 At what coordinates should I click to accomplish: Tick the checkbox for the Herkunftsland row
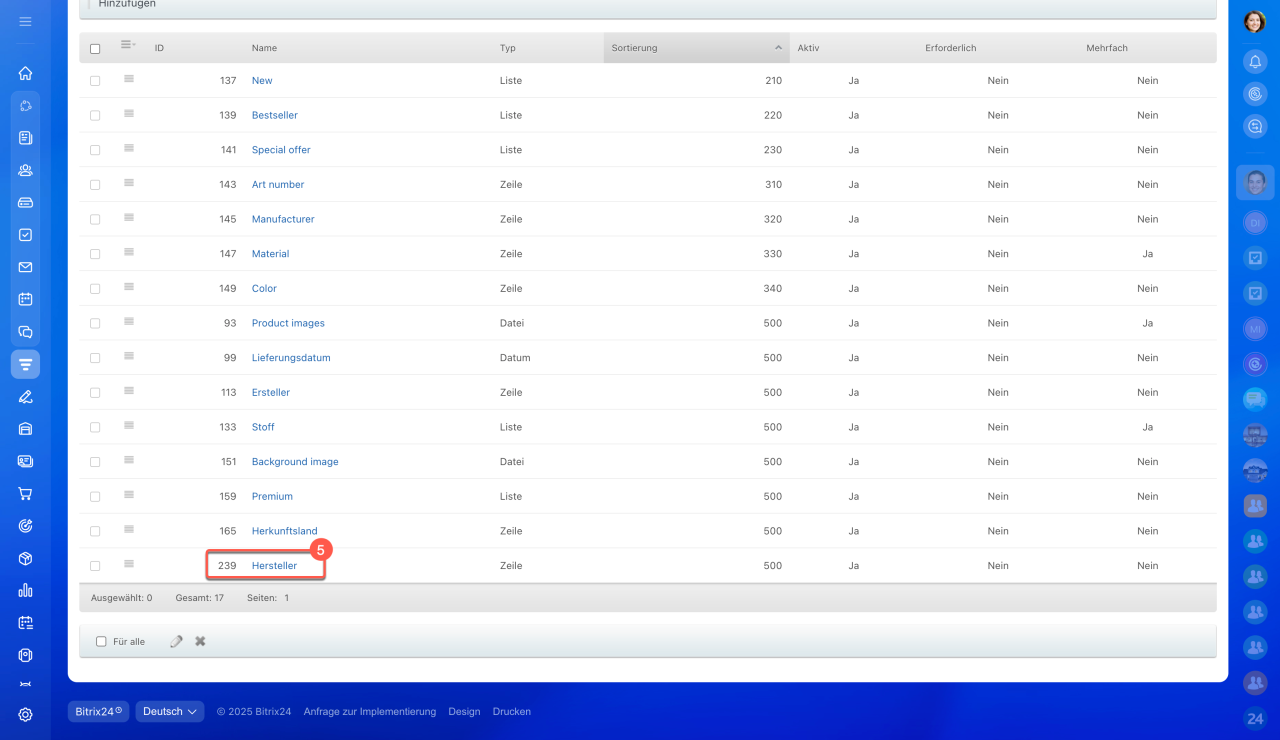click(95, 531)
